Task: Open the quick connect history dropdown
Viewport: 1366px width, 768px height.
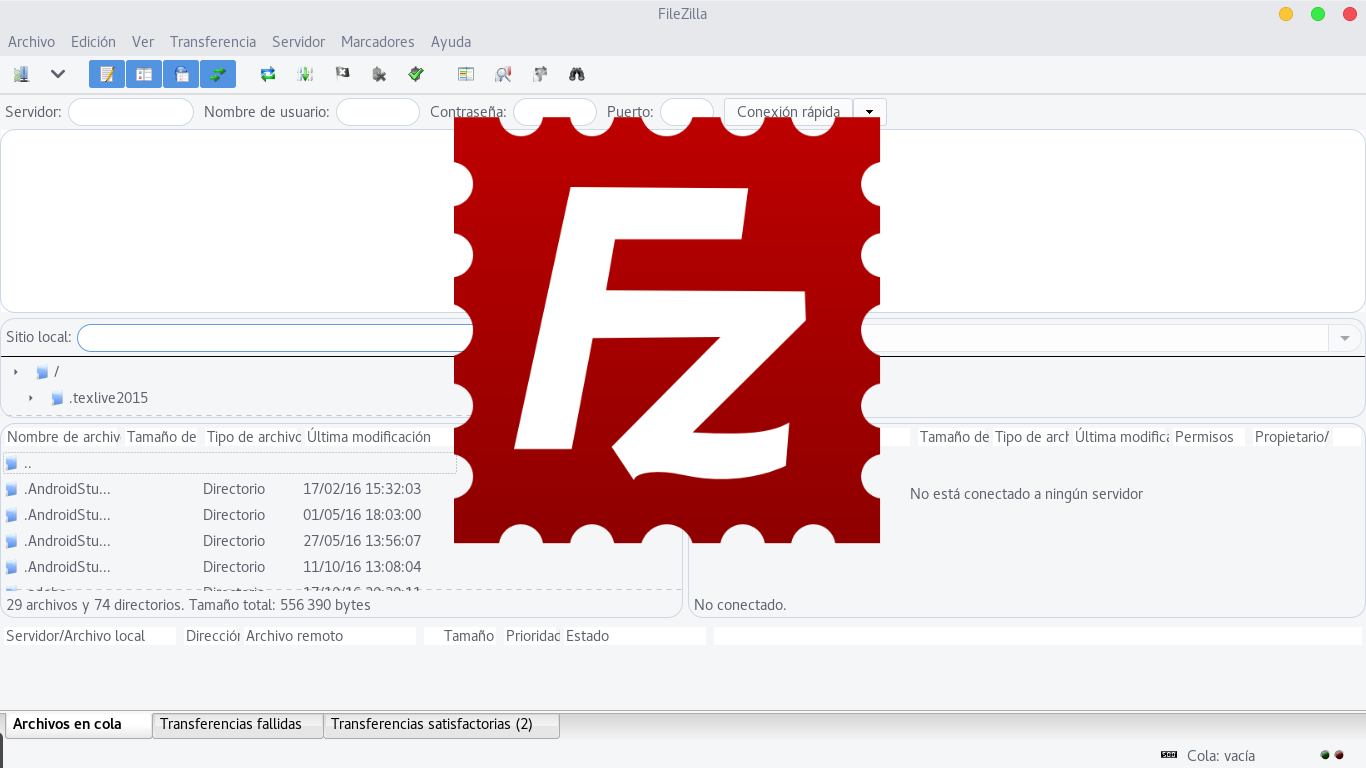Action: pos(870,112)
